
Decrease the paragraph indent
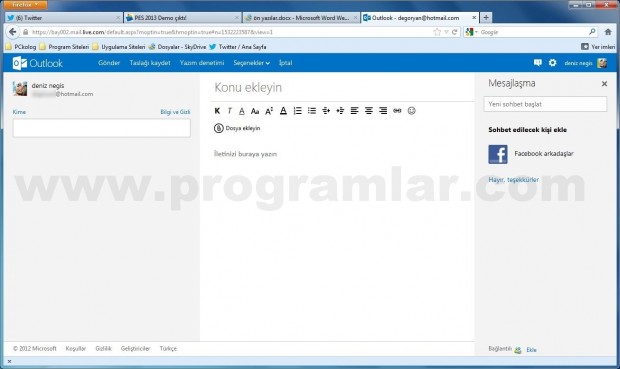click(x=340, y=111)
